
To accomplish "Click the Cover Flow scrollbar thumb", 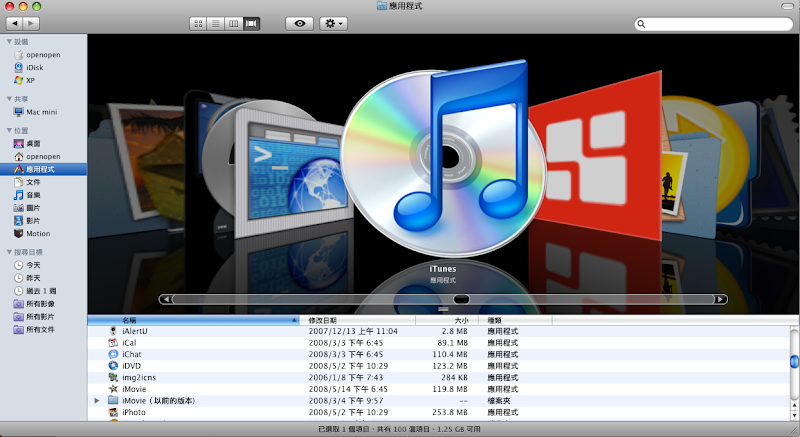I will [x=461, y=299].
